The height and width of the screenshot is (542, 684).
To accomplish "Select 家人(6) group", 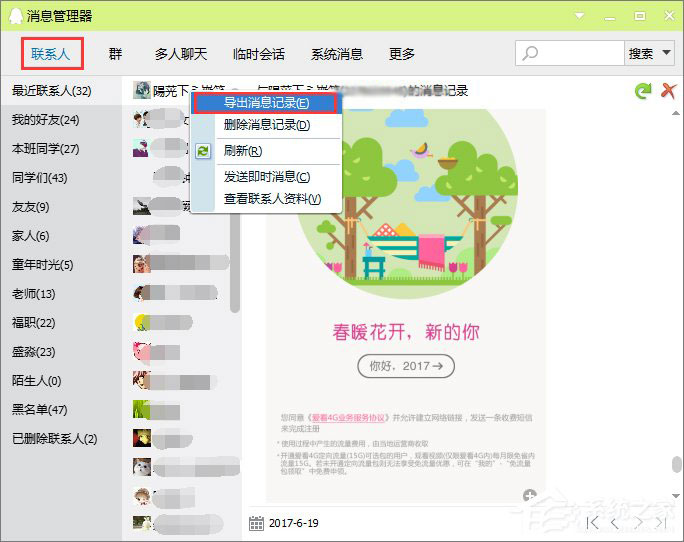I will point(61,236).
